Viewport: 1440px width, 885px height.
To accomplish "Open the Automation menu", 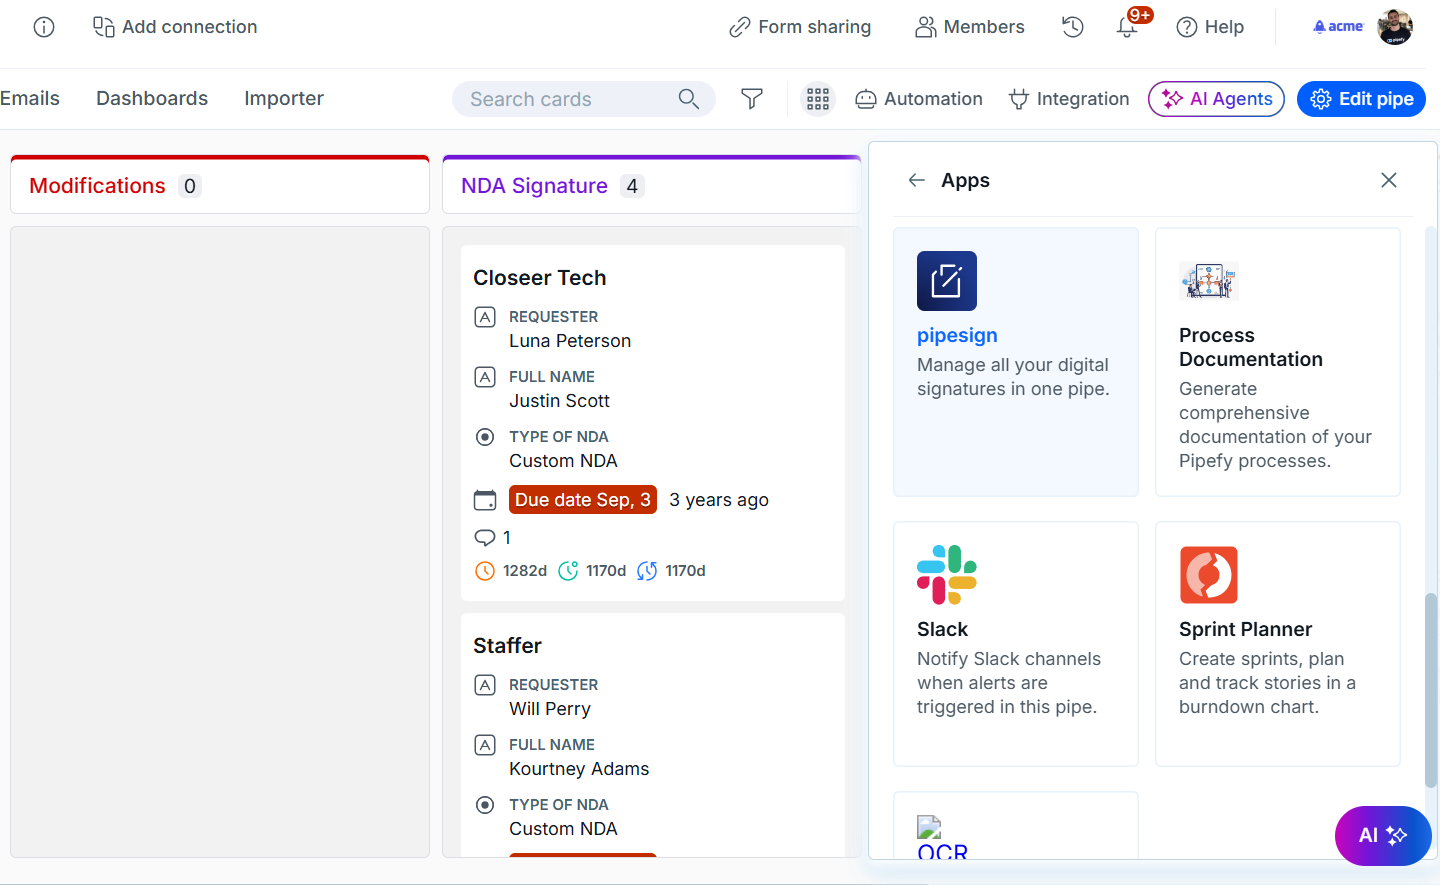I will click(x=919, y=99).
